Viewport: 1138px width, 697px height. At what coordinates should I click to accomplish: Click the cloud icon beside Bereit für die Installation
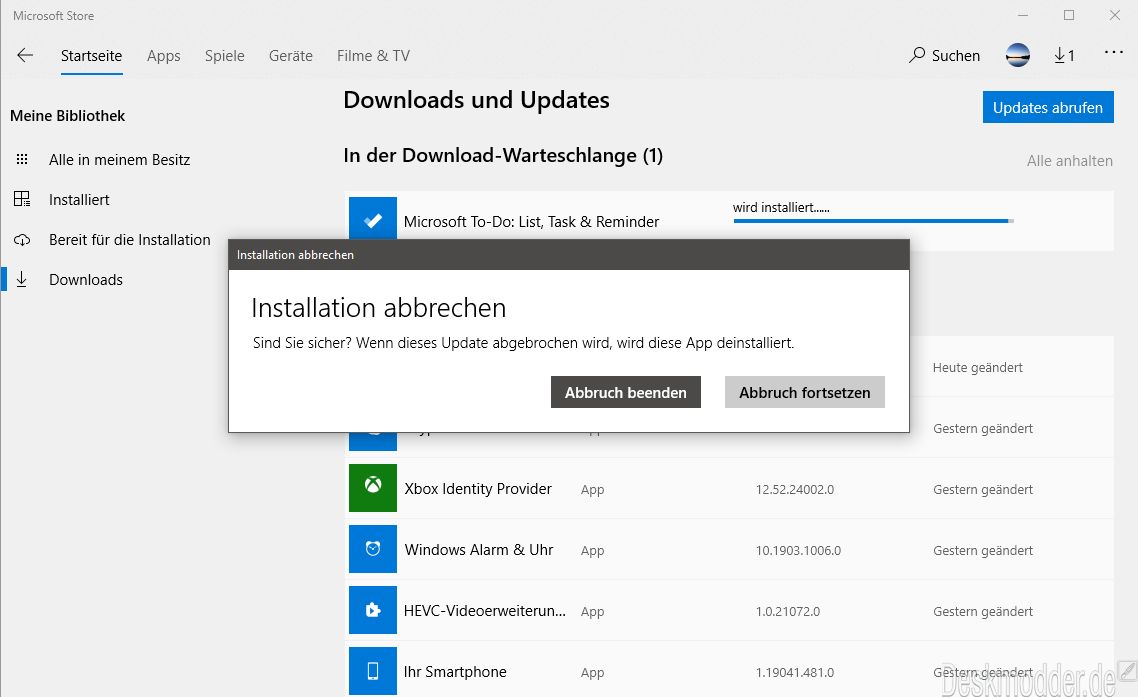click(x=22, y=240)
